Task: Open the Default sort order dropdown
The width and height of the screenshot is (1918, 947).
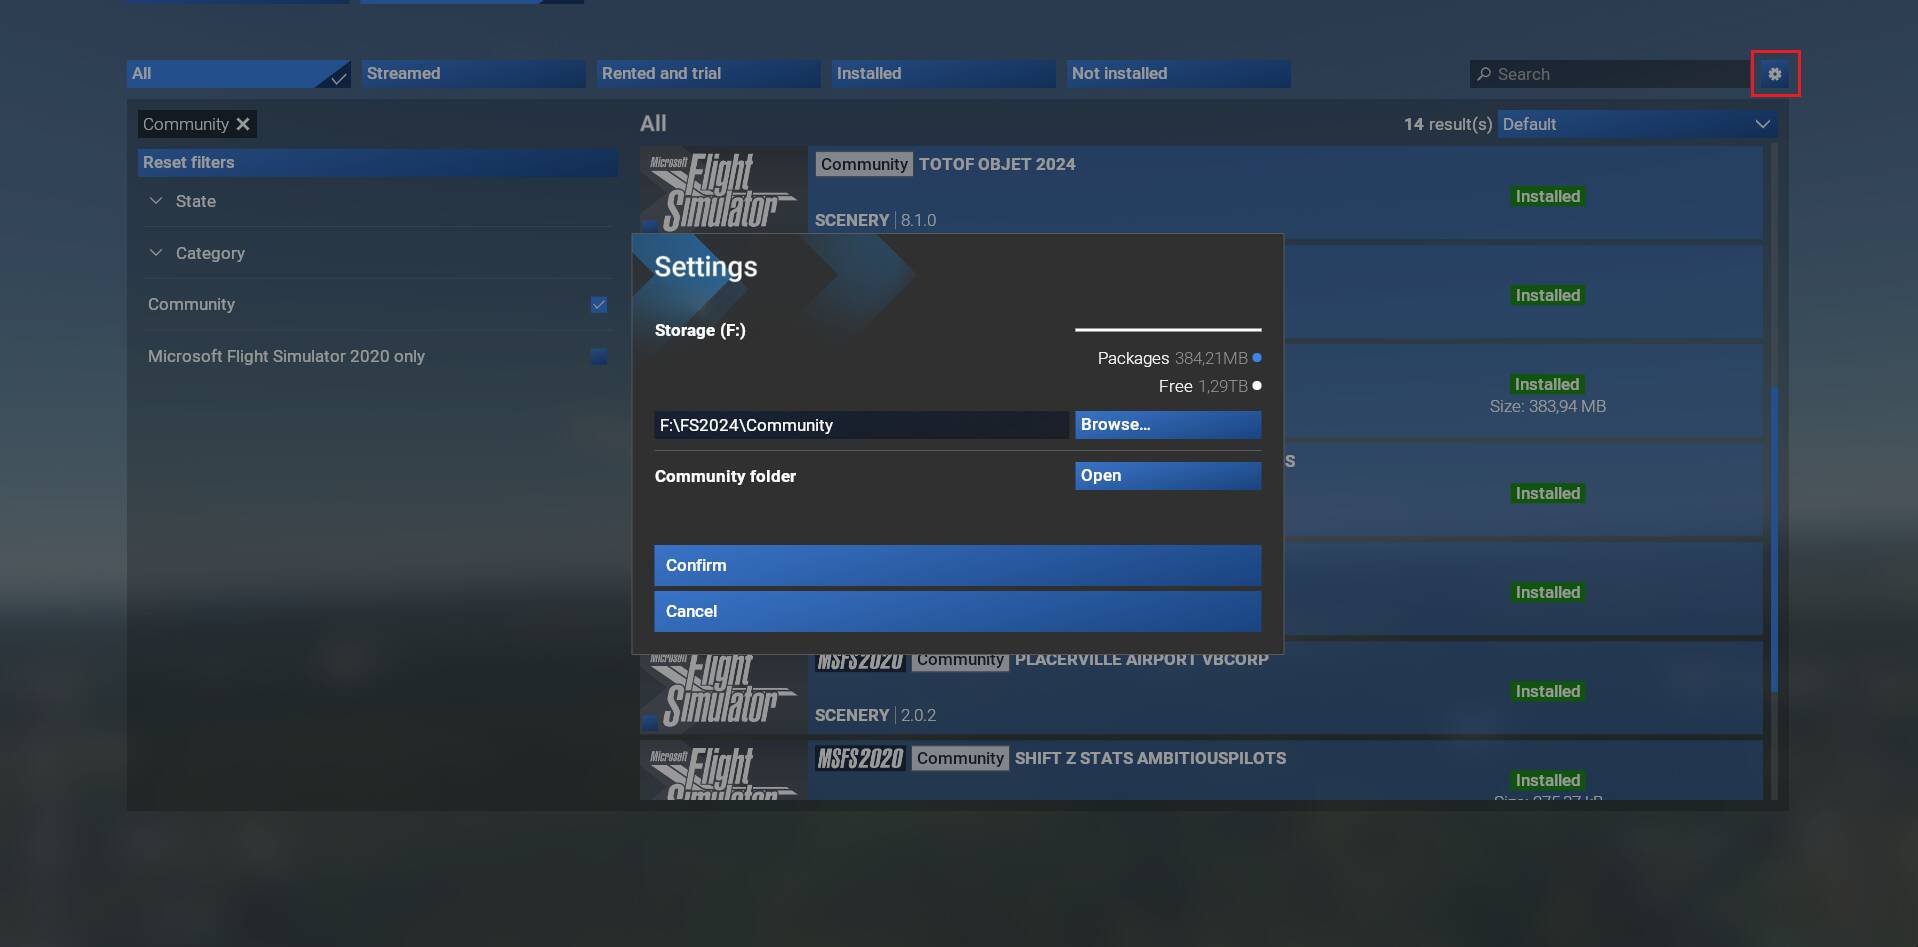Action: 1635,124
